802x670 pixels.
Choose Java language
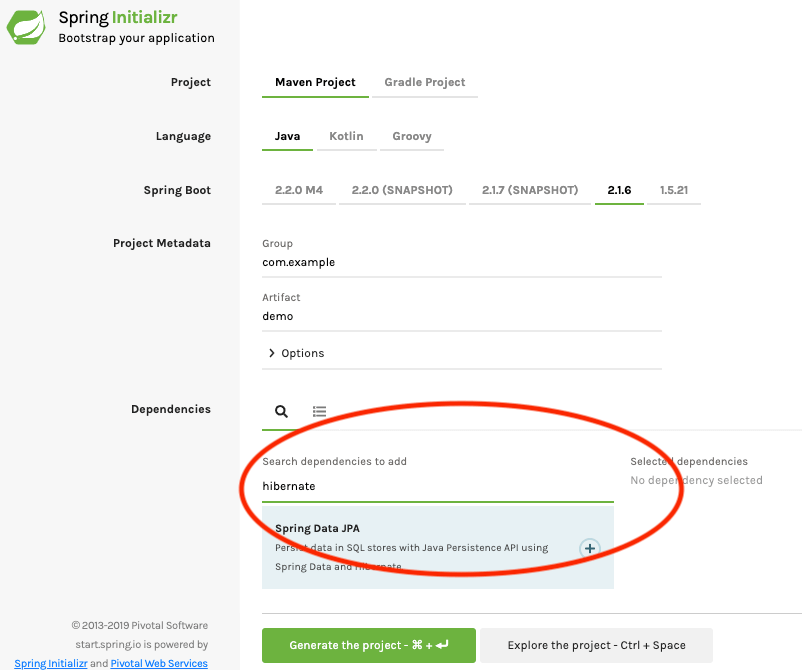(287, 137)
